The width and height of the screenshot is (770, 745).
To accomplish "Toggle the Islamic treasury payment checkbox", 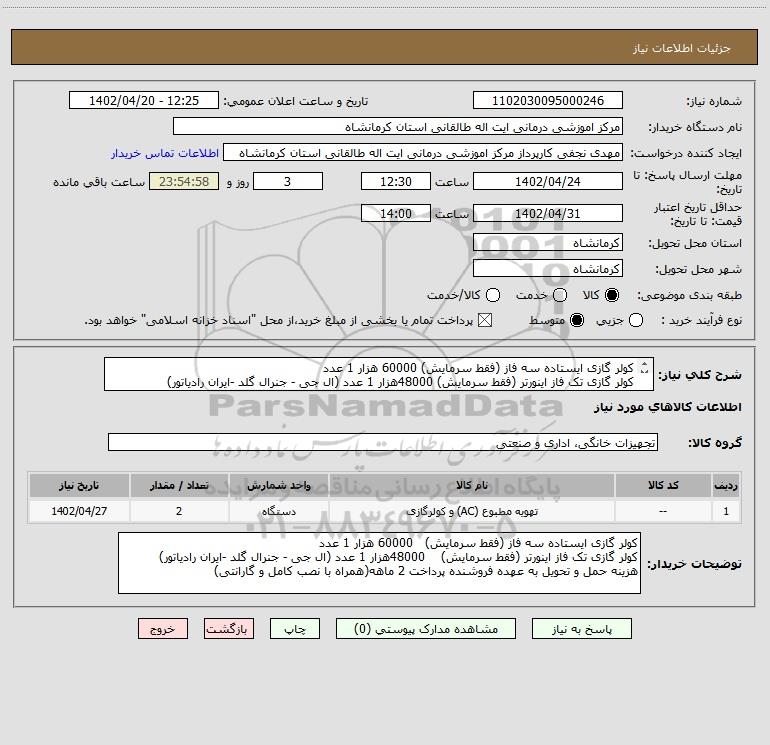I will [485, 321].
